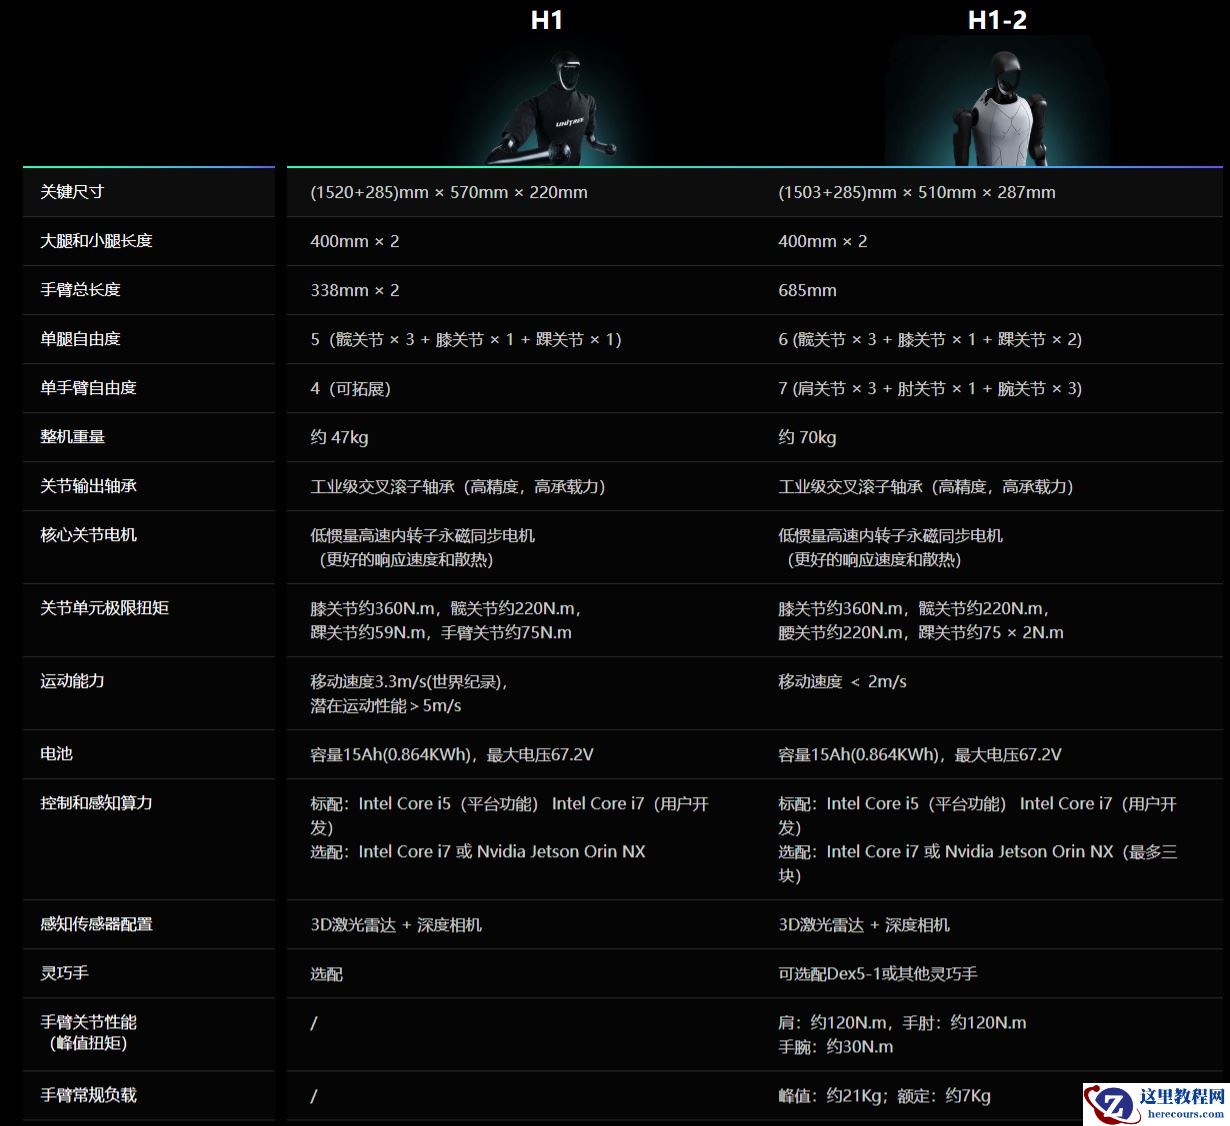
Task: Select H1-2 dimensions (1503+285)mm × 510mm × 287mm
Action: 917,192
